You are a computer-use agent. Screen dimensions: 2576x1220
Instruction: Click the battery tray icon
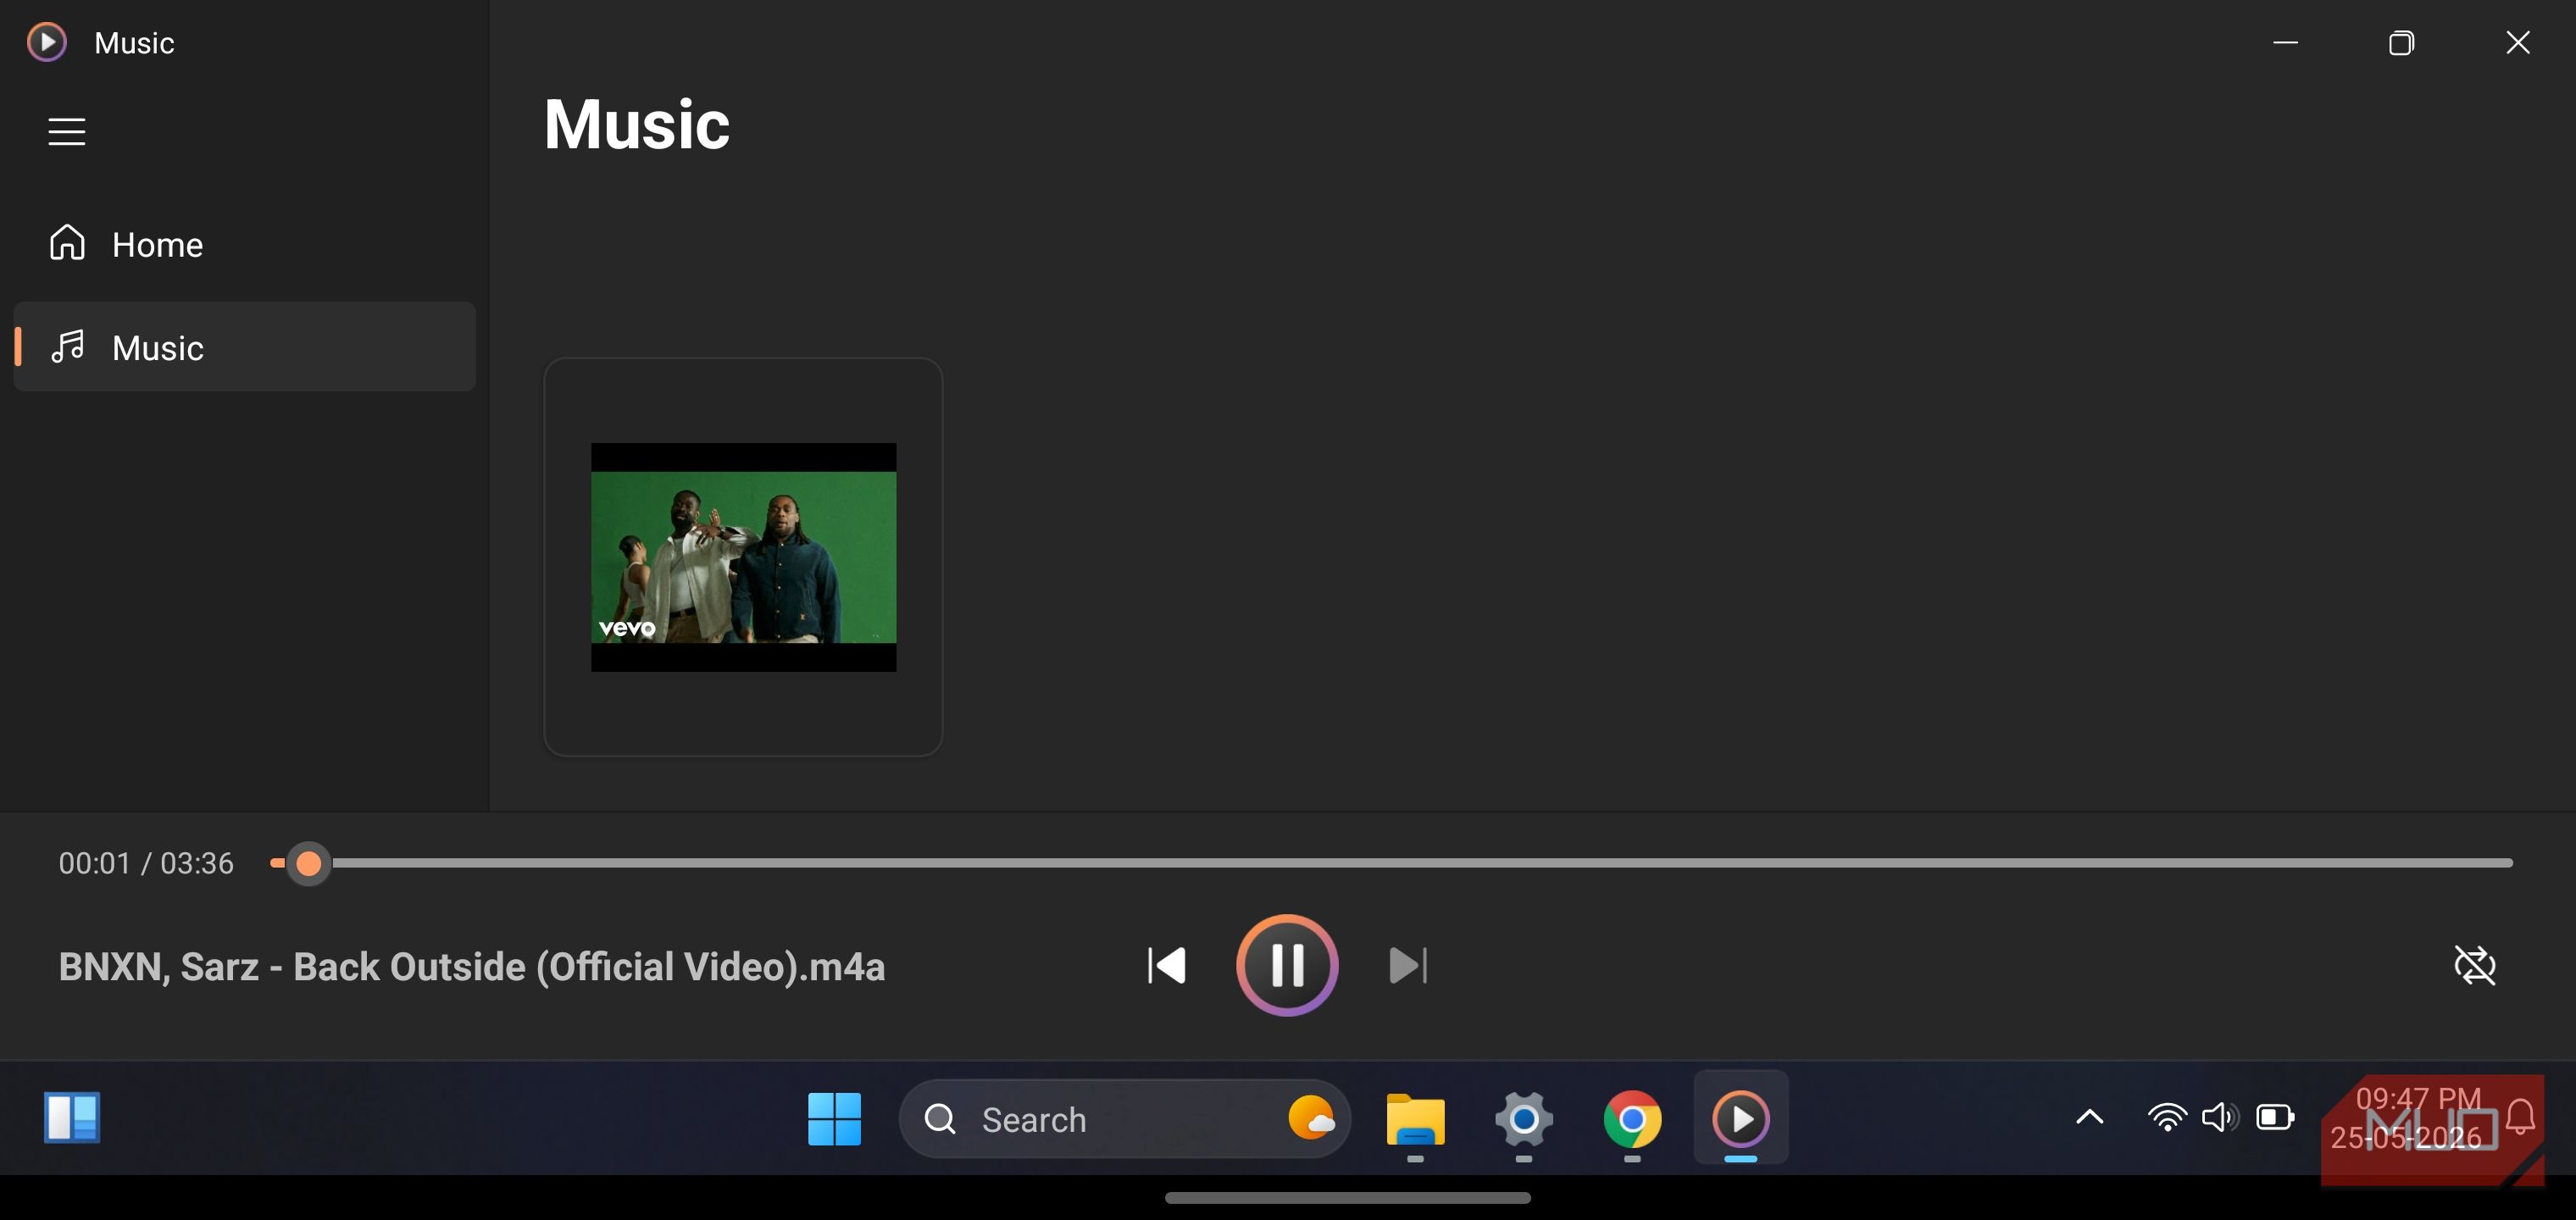[x=2275, y=1117]
